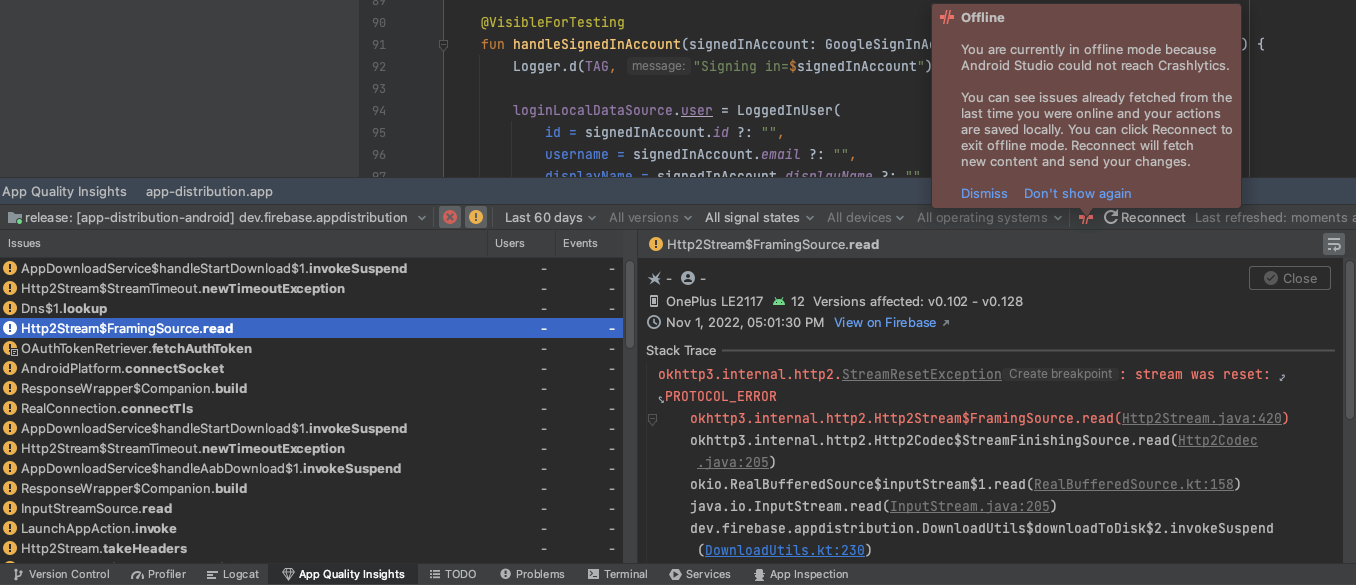Screen dimensions: 1356x585
Task: Switch to the app-distribution.app tab
Action: [209, 191]
